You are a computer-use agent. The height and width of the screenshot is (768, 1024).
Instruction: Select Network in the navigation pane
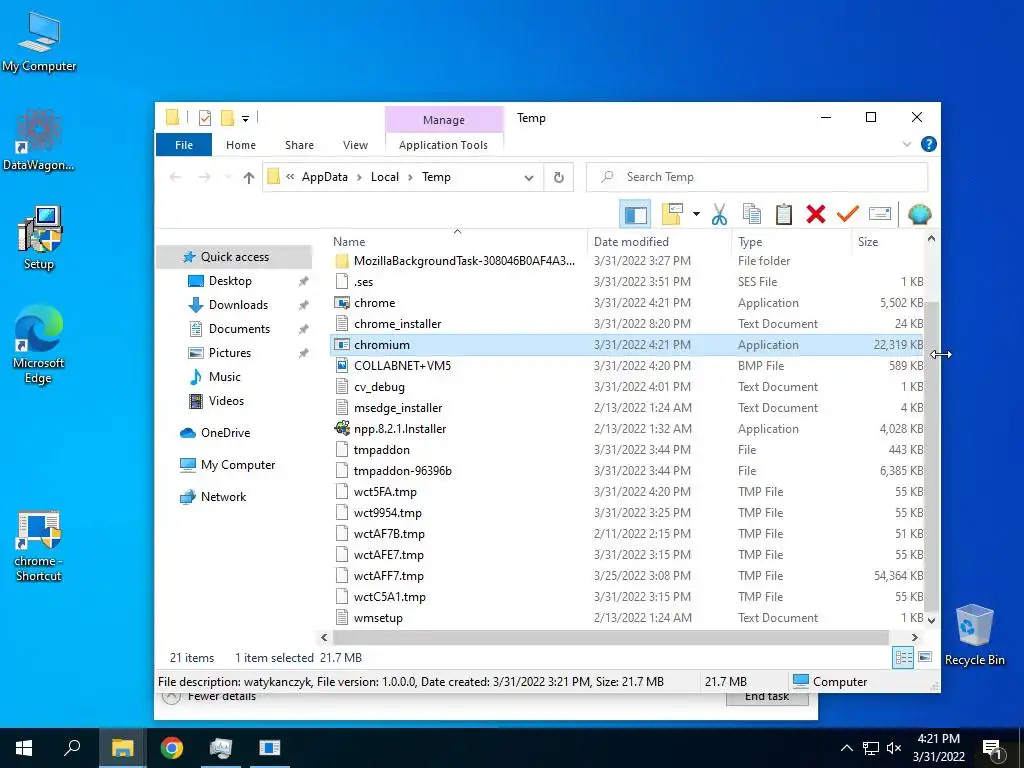tap(223, 497)
